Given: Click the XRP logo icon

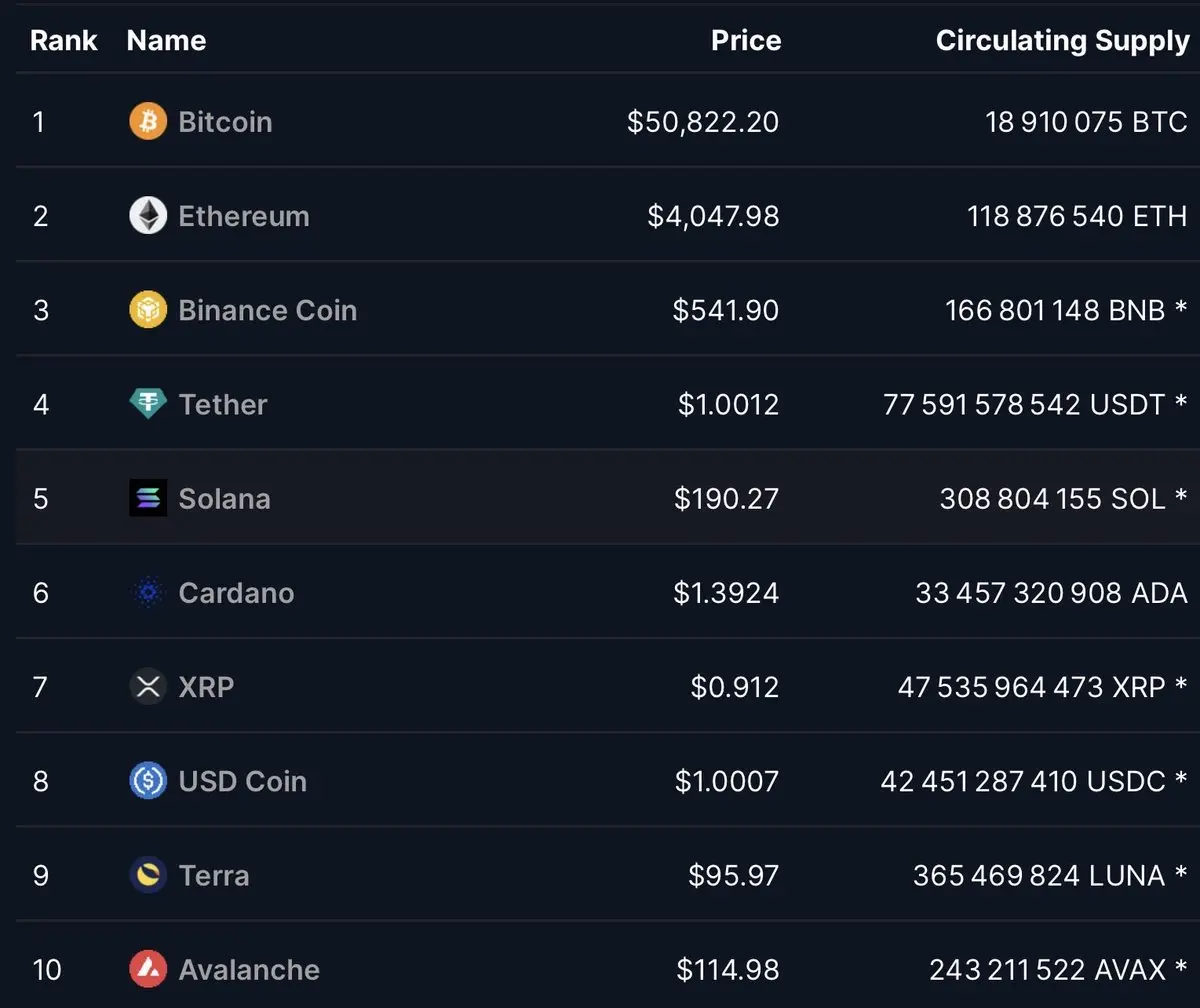Looking at the screenshot, I should 148,687.
